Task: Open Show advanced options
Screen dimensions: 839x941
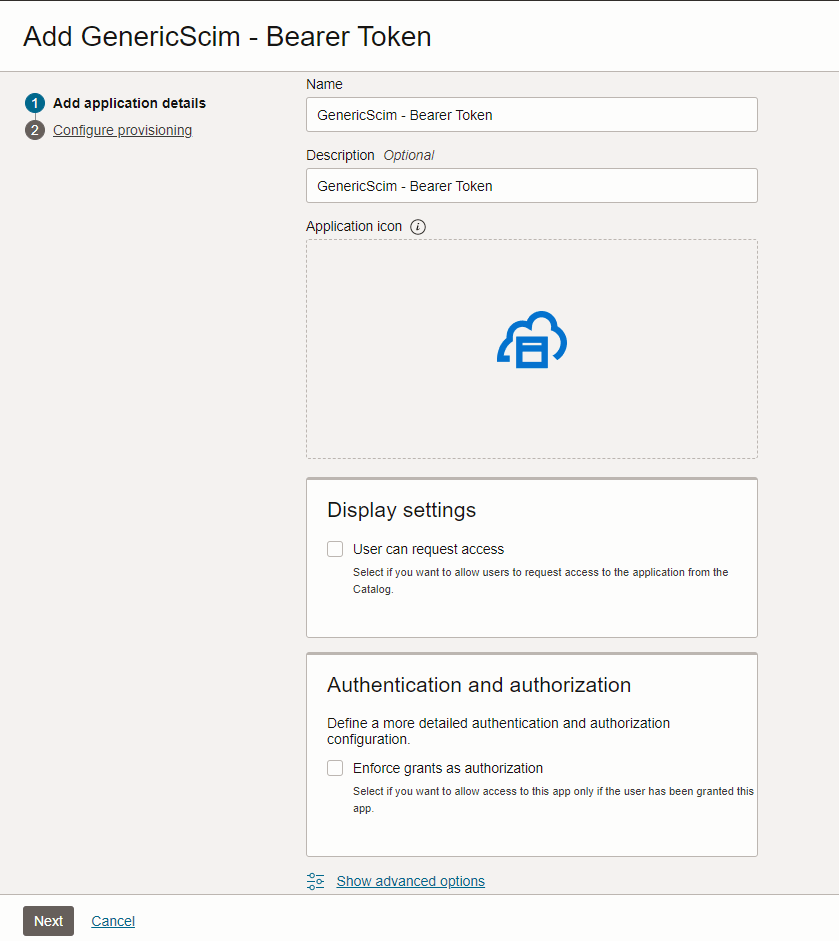Action: (x=410, y=881)
